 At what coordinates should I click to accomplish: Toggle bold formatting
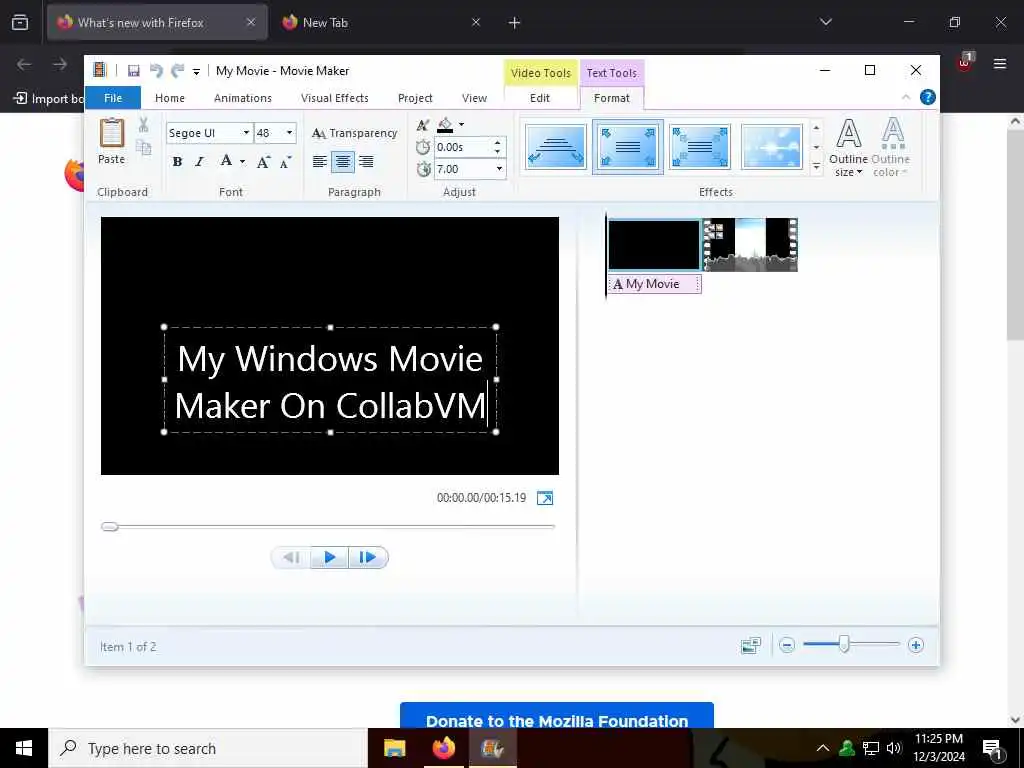click(x=177, y=162)
